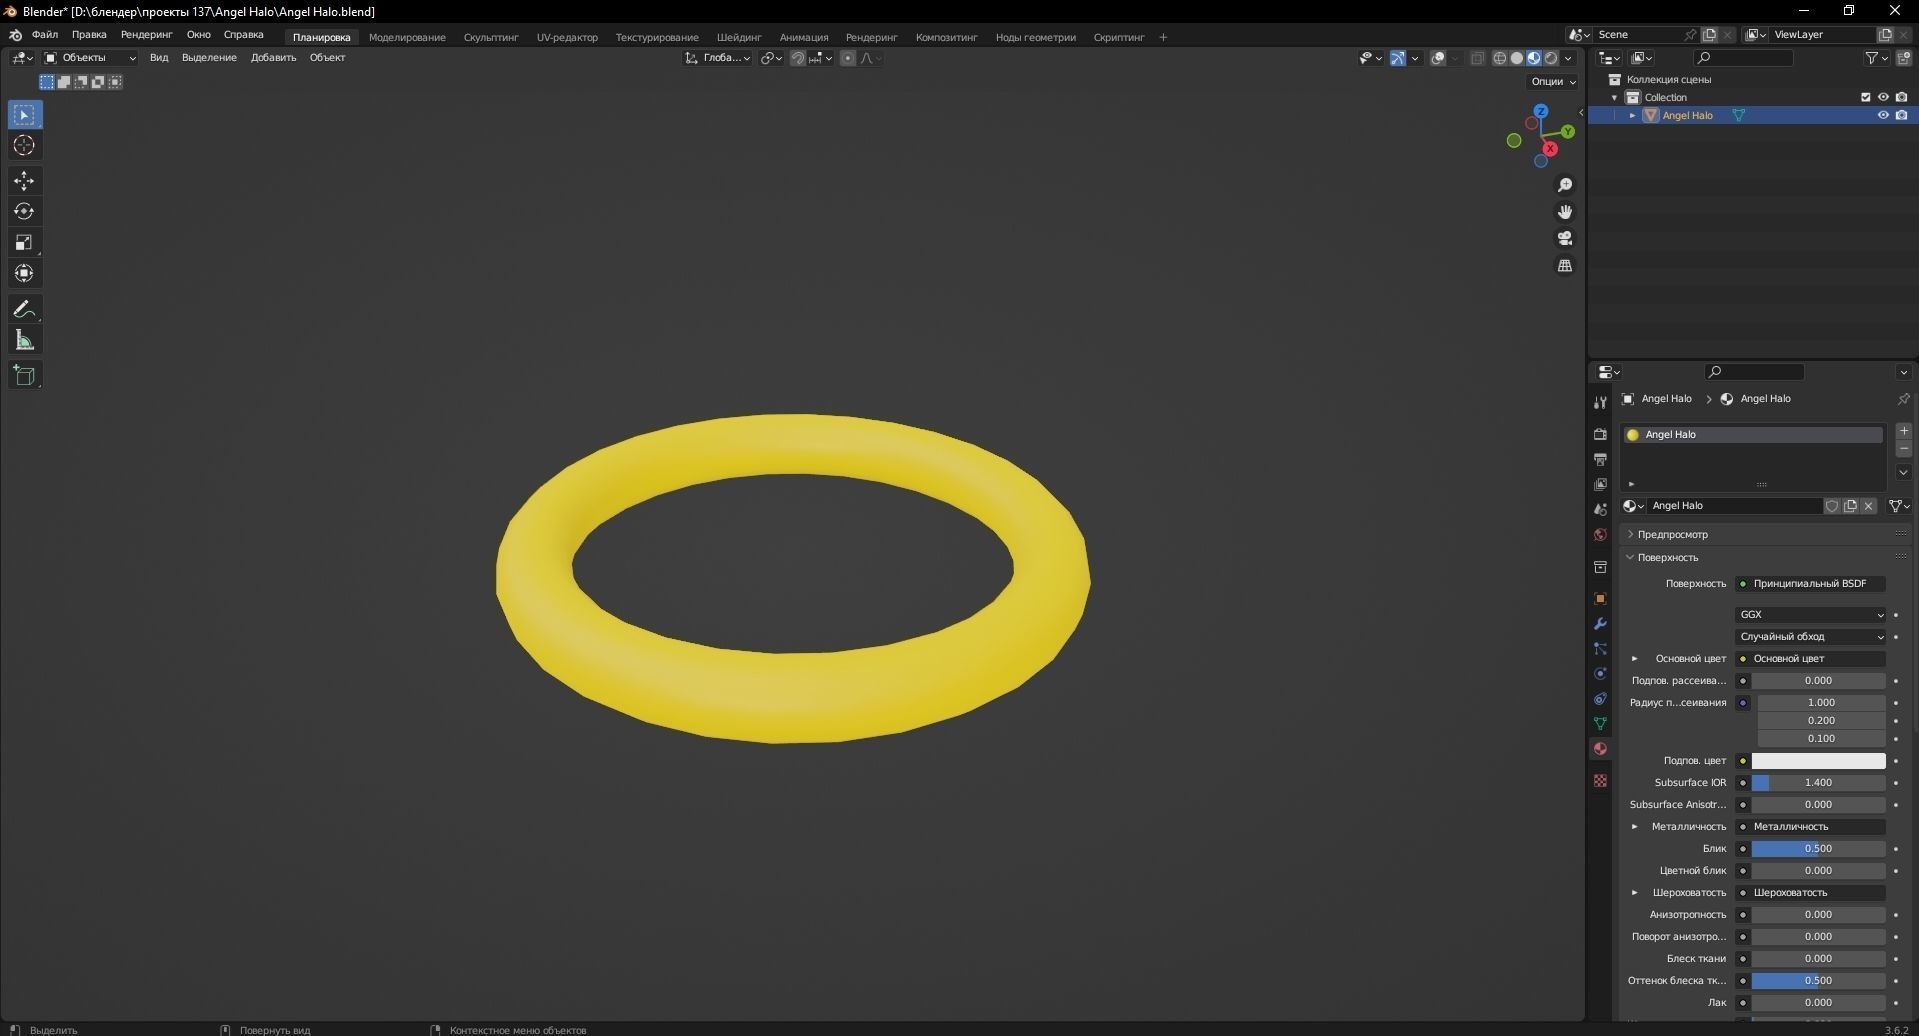Open the Объекты mode dropdown
Screen dimensions: 1919x1036
coord(90,58)
